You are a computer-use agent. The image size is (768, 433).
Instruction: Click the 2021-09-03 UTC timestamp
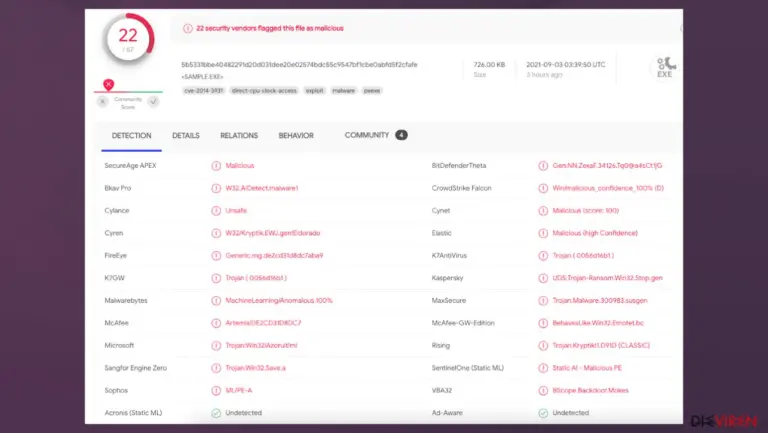coord(566,65)
